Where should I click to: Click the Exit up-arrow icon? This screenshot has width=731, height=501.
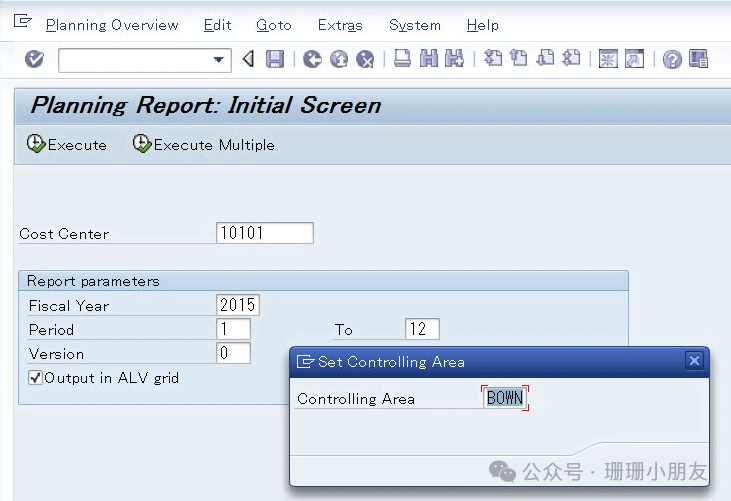pyautogui.click(x=339, y=59)
